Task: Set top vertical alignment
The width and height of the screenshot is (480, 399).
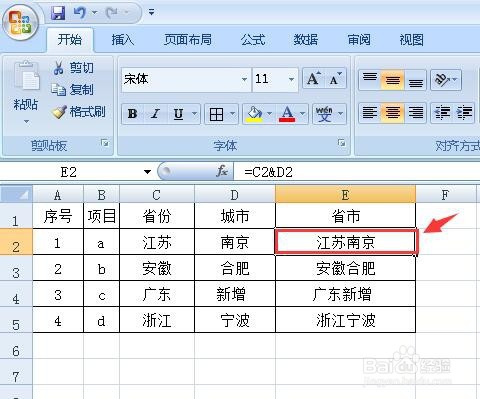Action: coord(370,80)
